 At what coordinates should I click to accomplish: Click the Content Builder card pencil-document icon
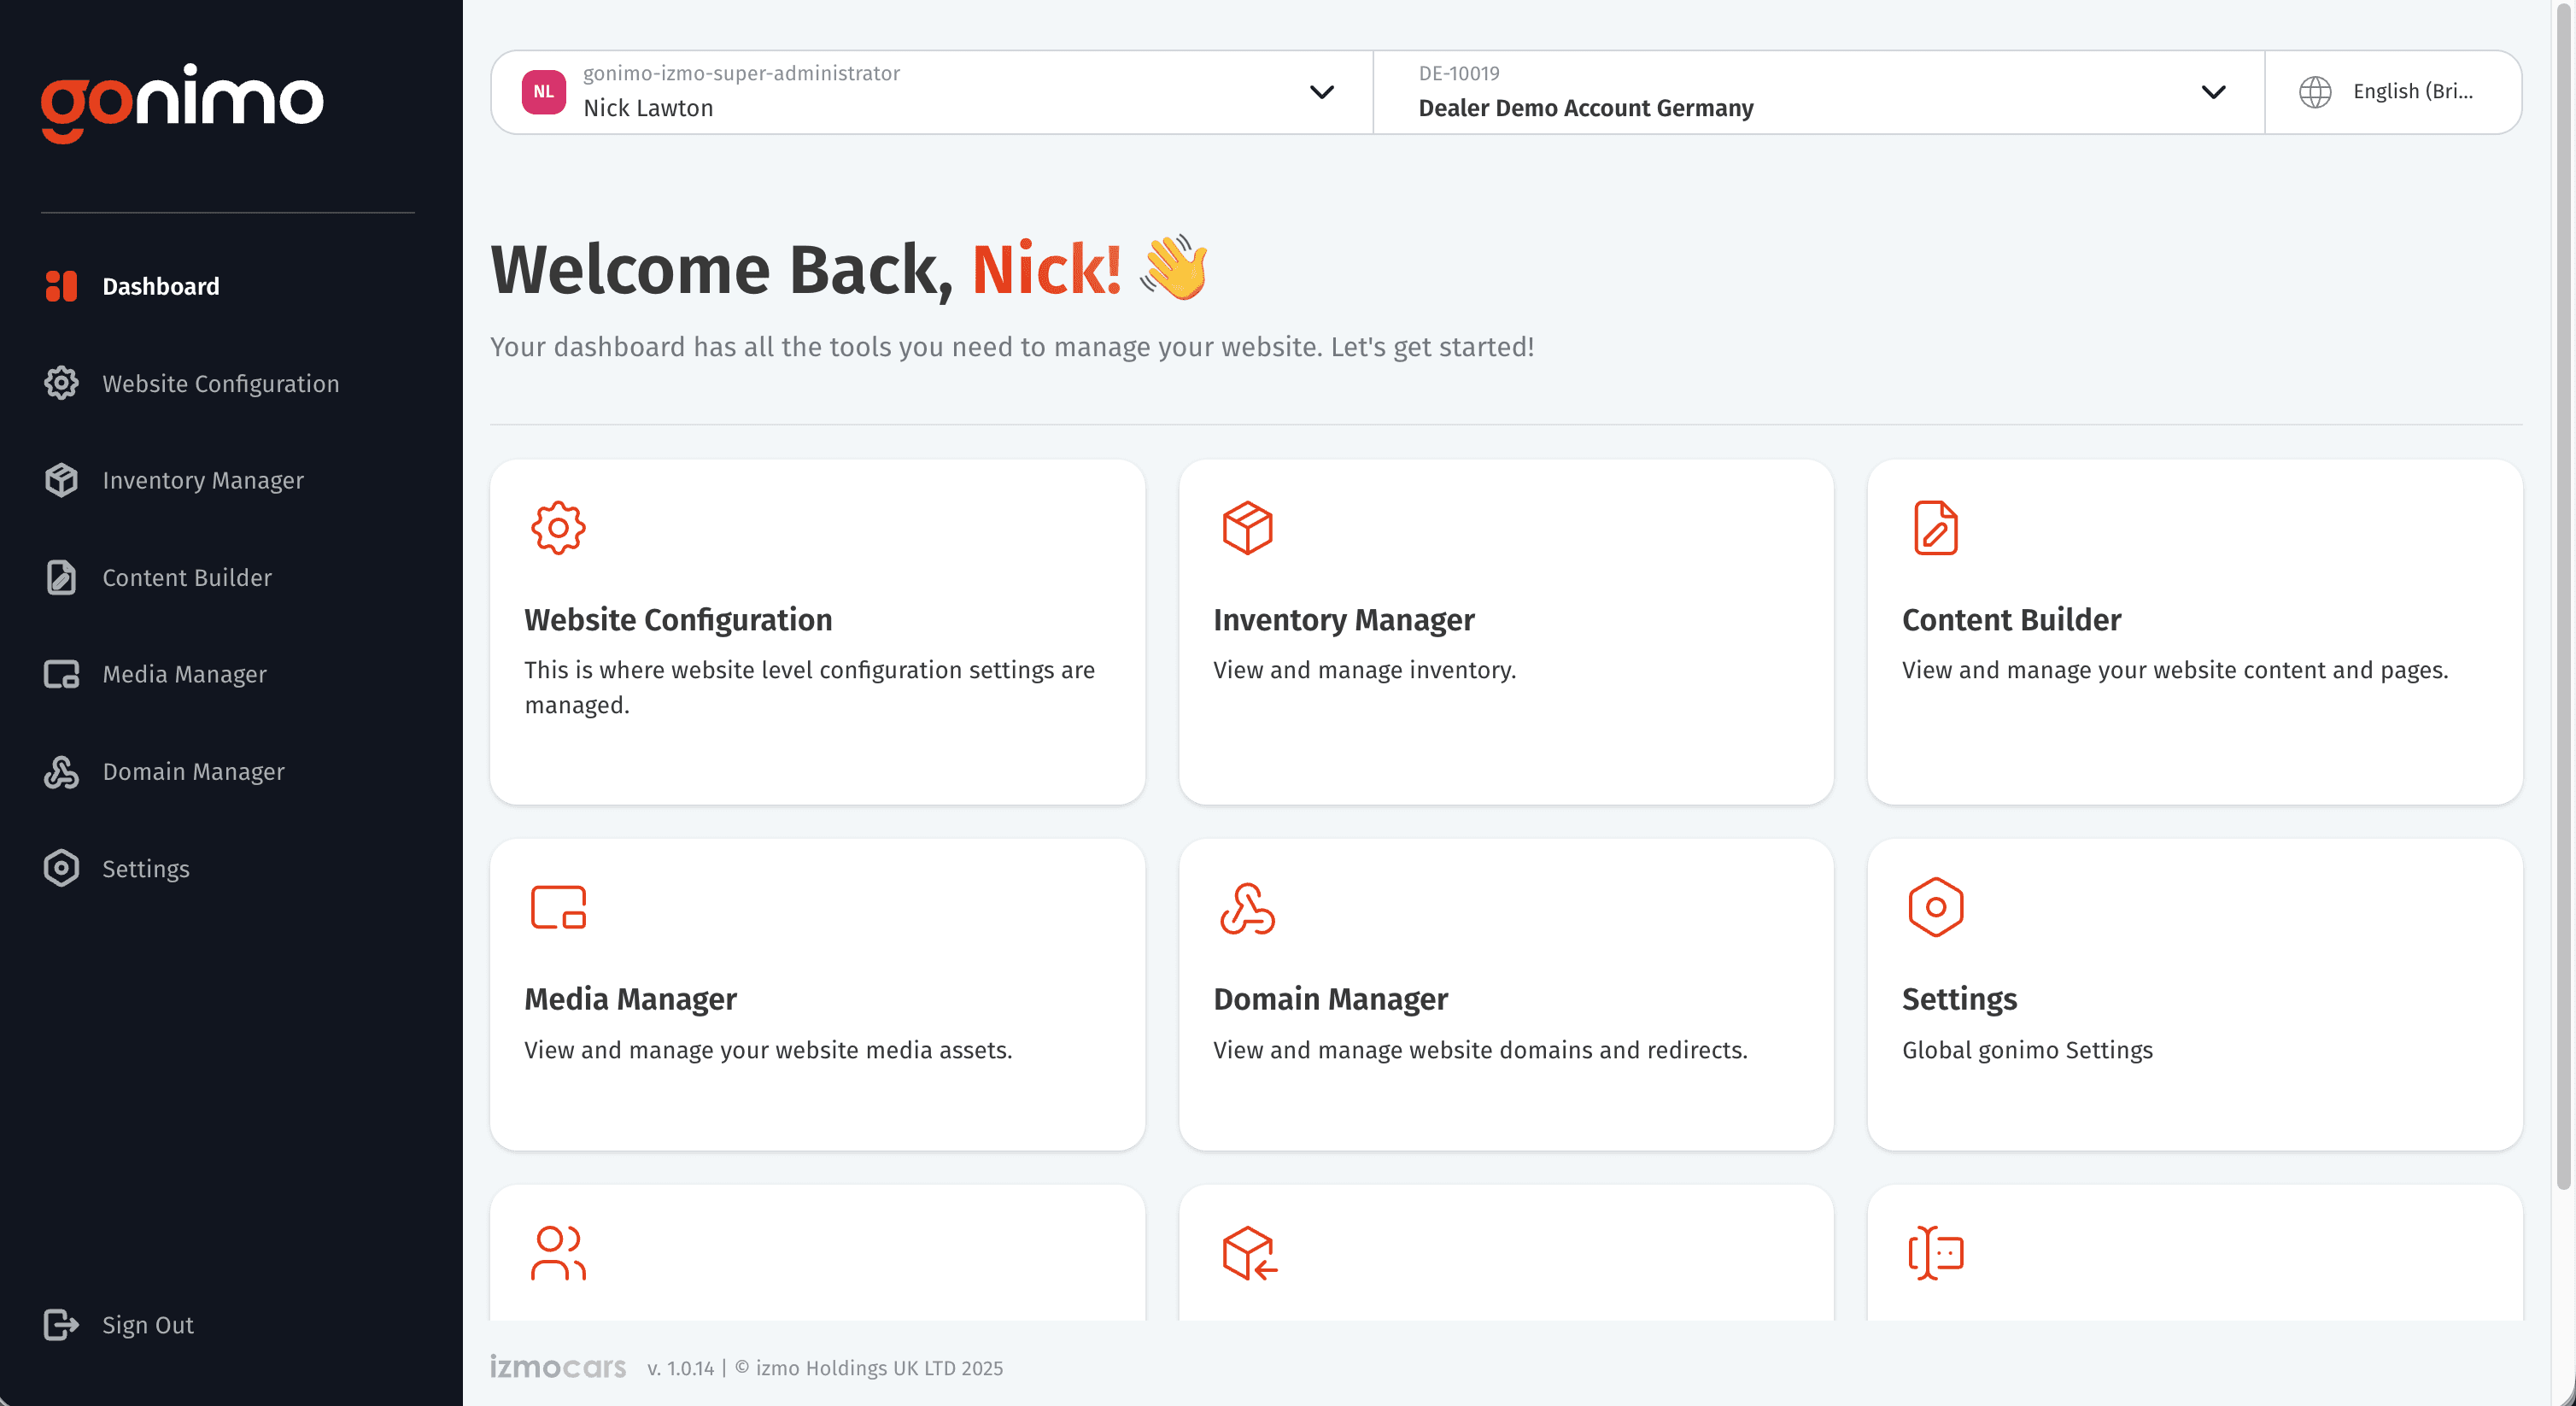tap(1935, 528)
